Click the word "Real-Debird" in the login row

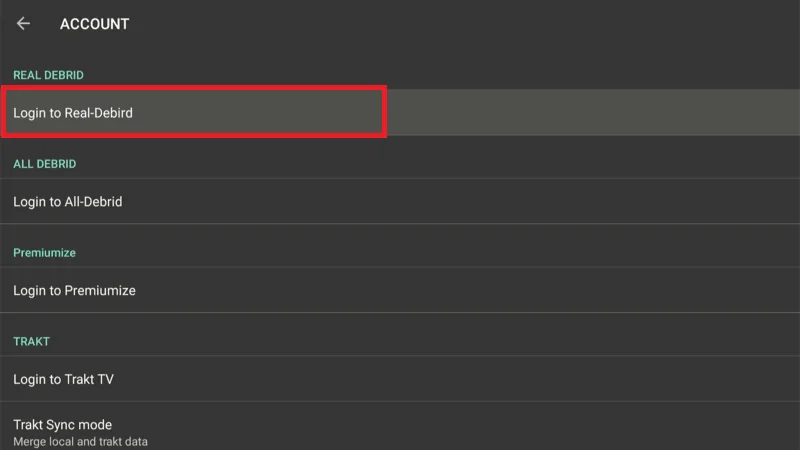click(98, 113)
